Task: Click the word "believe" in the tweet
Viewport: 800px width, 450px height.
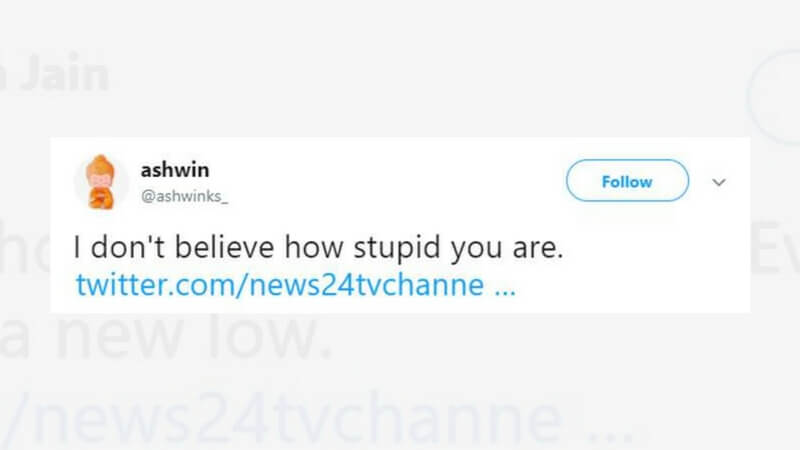Action: 224,247
